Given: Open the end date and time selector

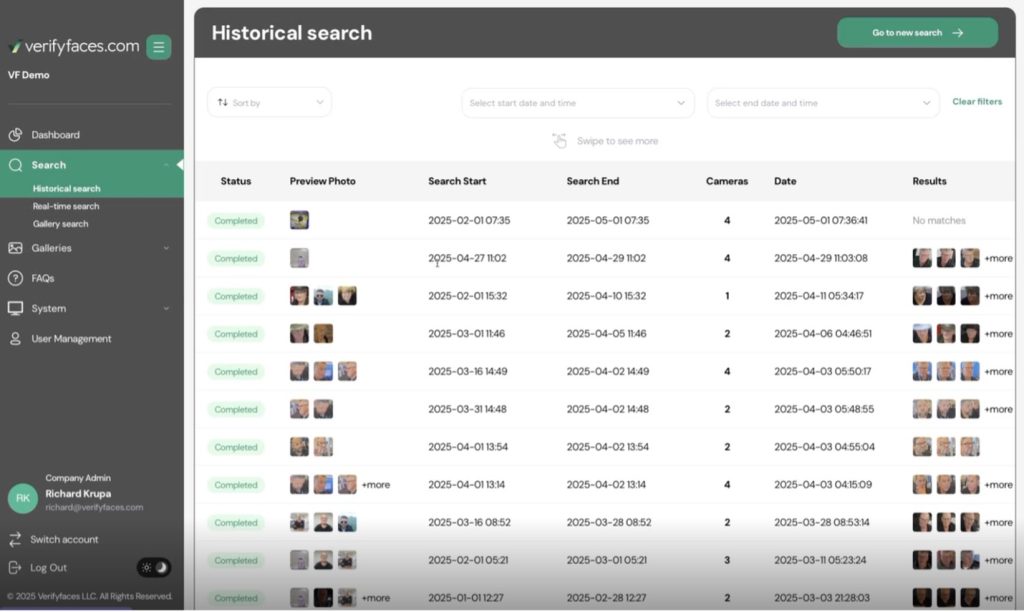Looking at the screenshot, I should (x=823, y=103).
